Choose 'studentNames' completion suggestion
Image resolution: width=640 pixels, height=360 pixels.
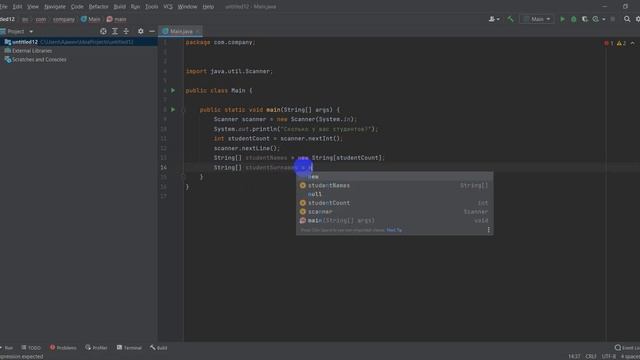coord(394,185)
